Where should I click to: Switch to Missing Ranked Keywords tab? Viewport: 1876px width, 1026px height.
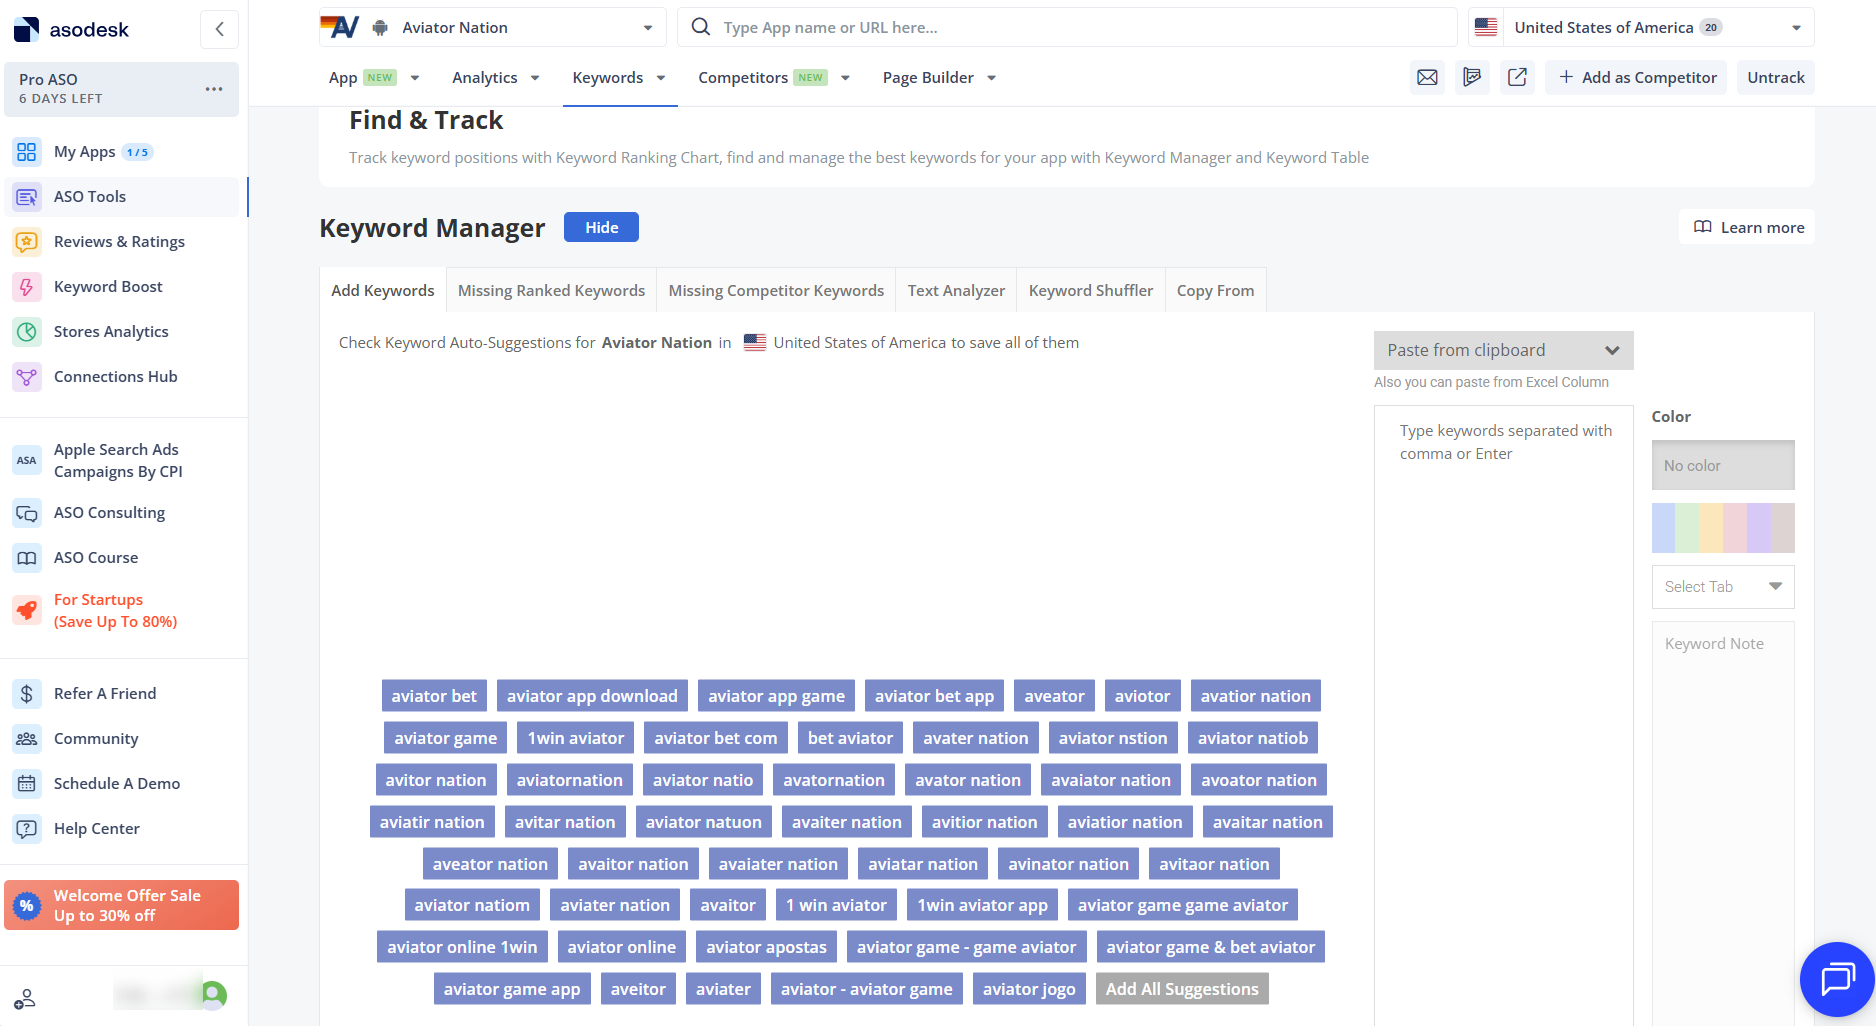(x=551, y=291)
